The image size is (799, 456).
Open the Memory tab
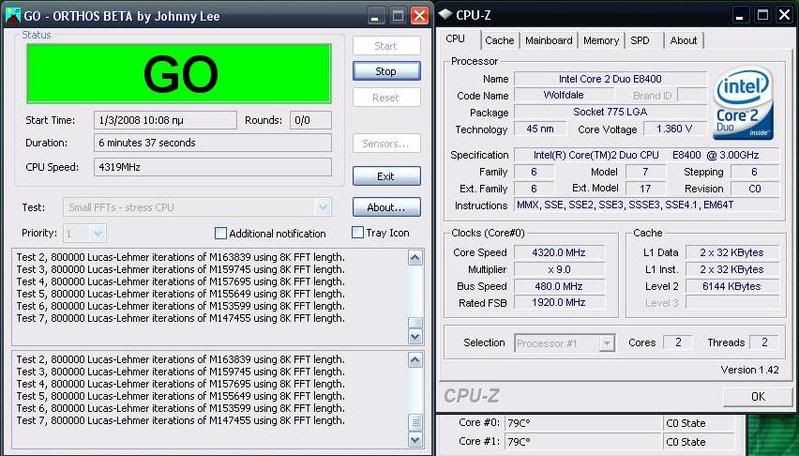click(601, 40)
